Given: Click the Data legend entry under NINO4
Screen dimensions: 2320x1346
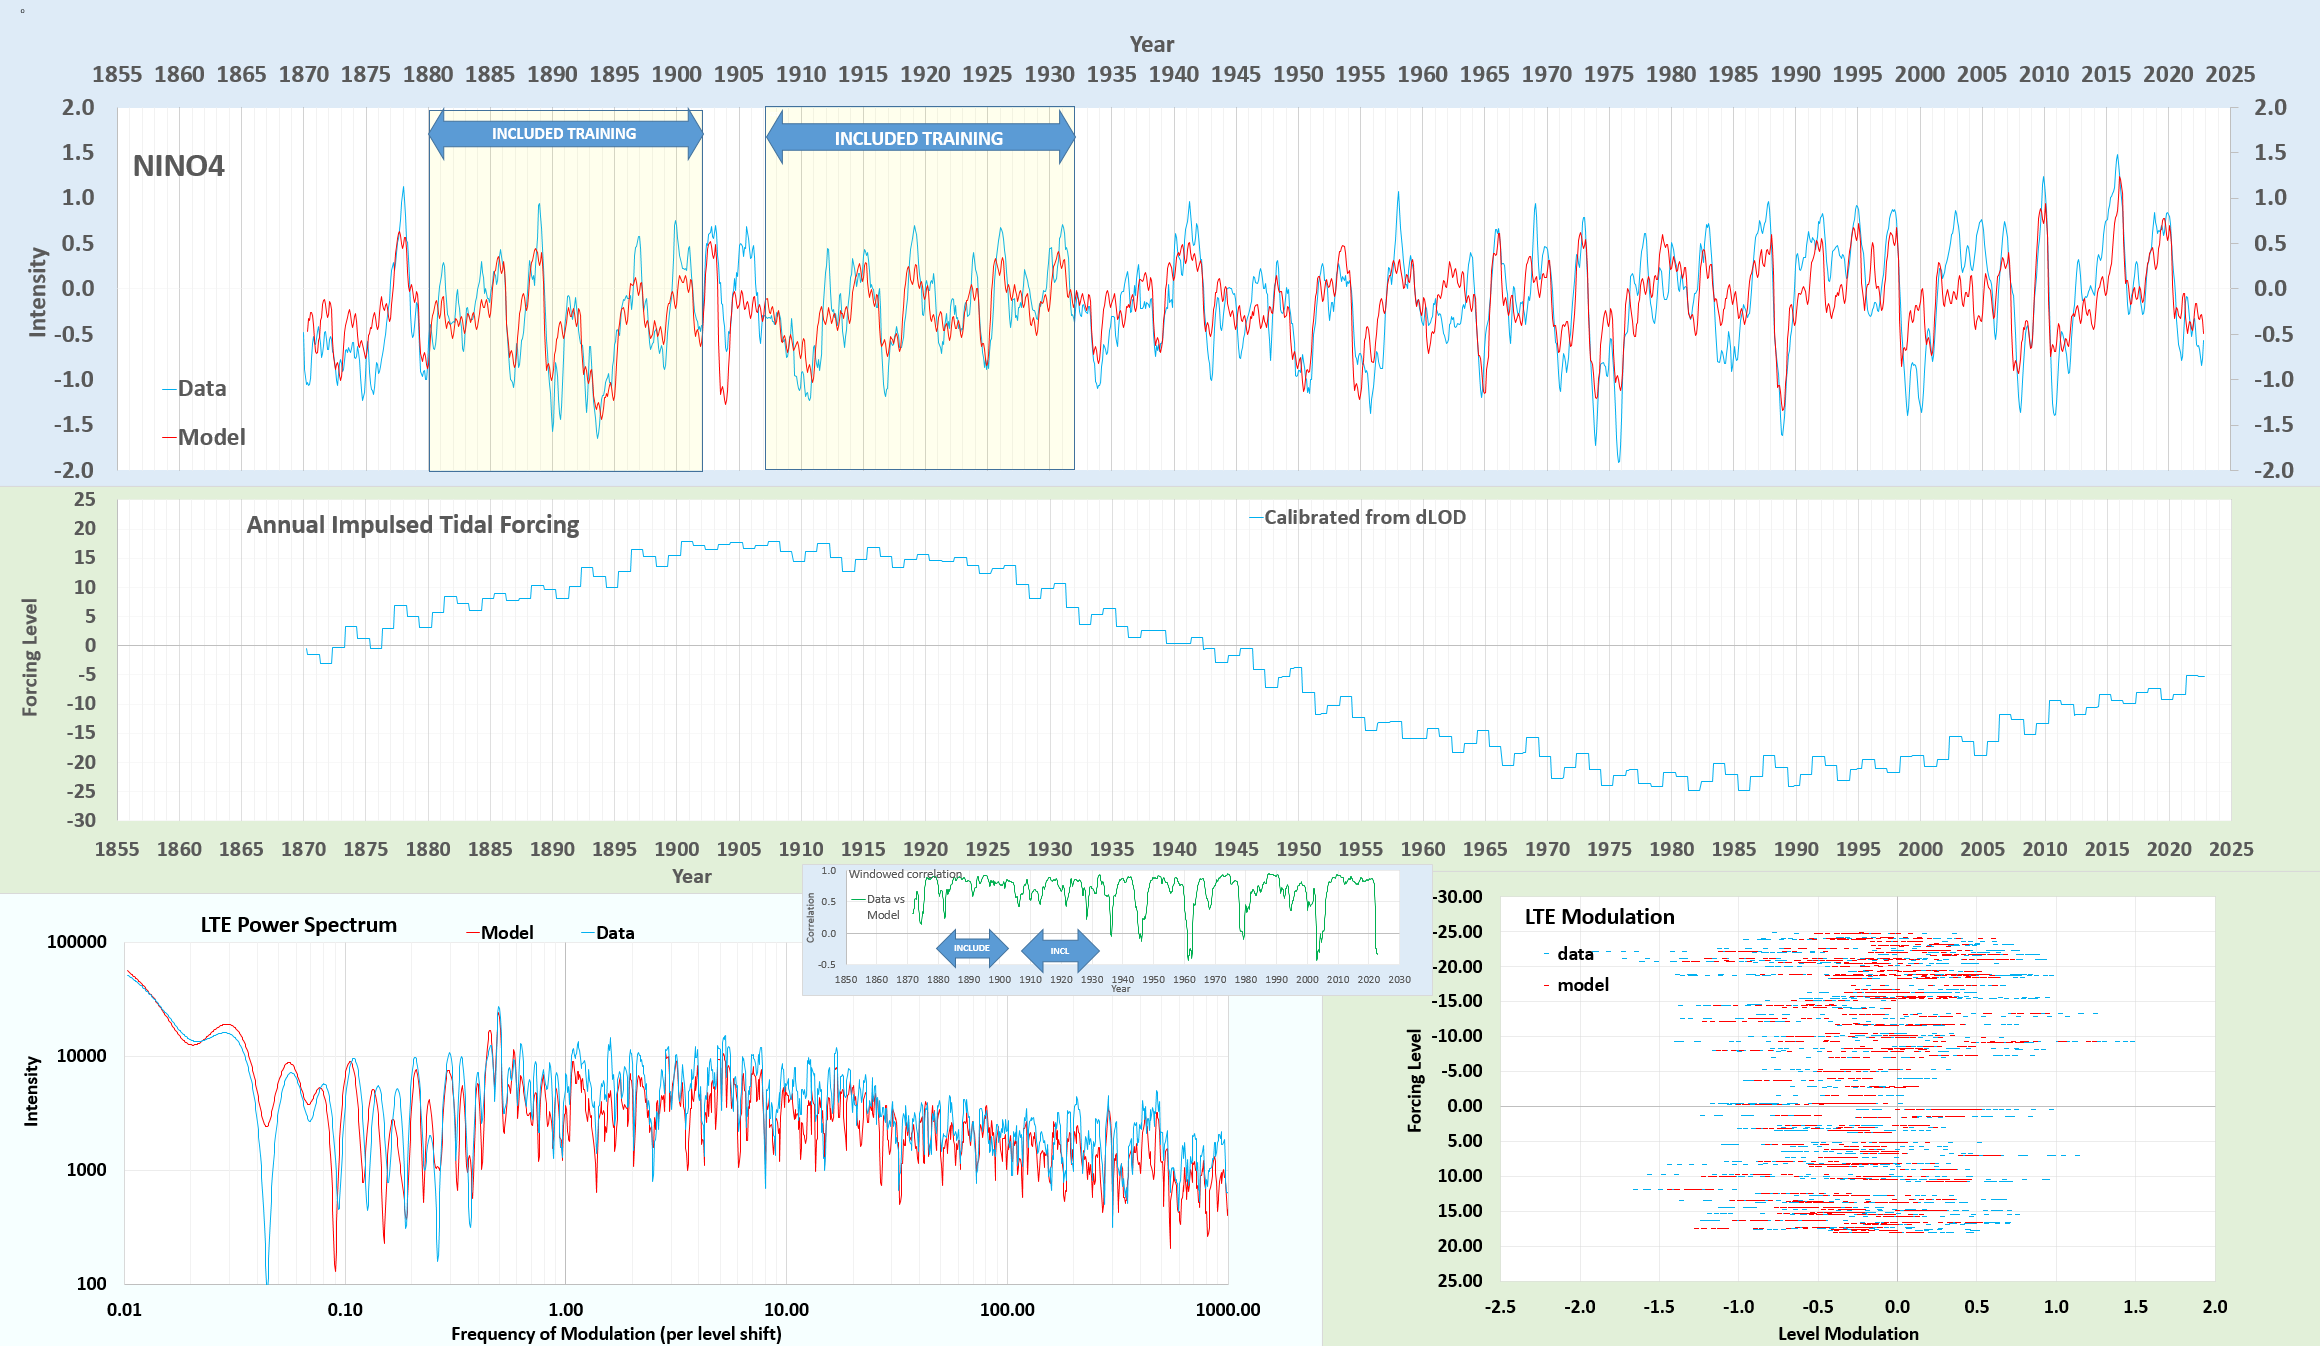Looking at the screenshot, I should (x=200, y=388).
